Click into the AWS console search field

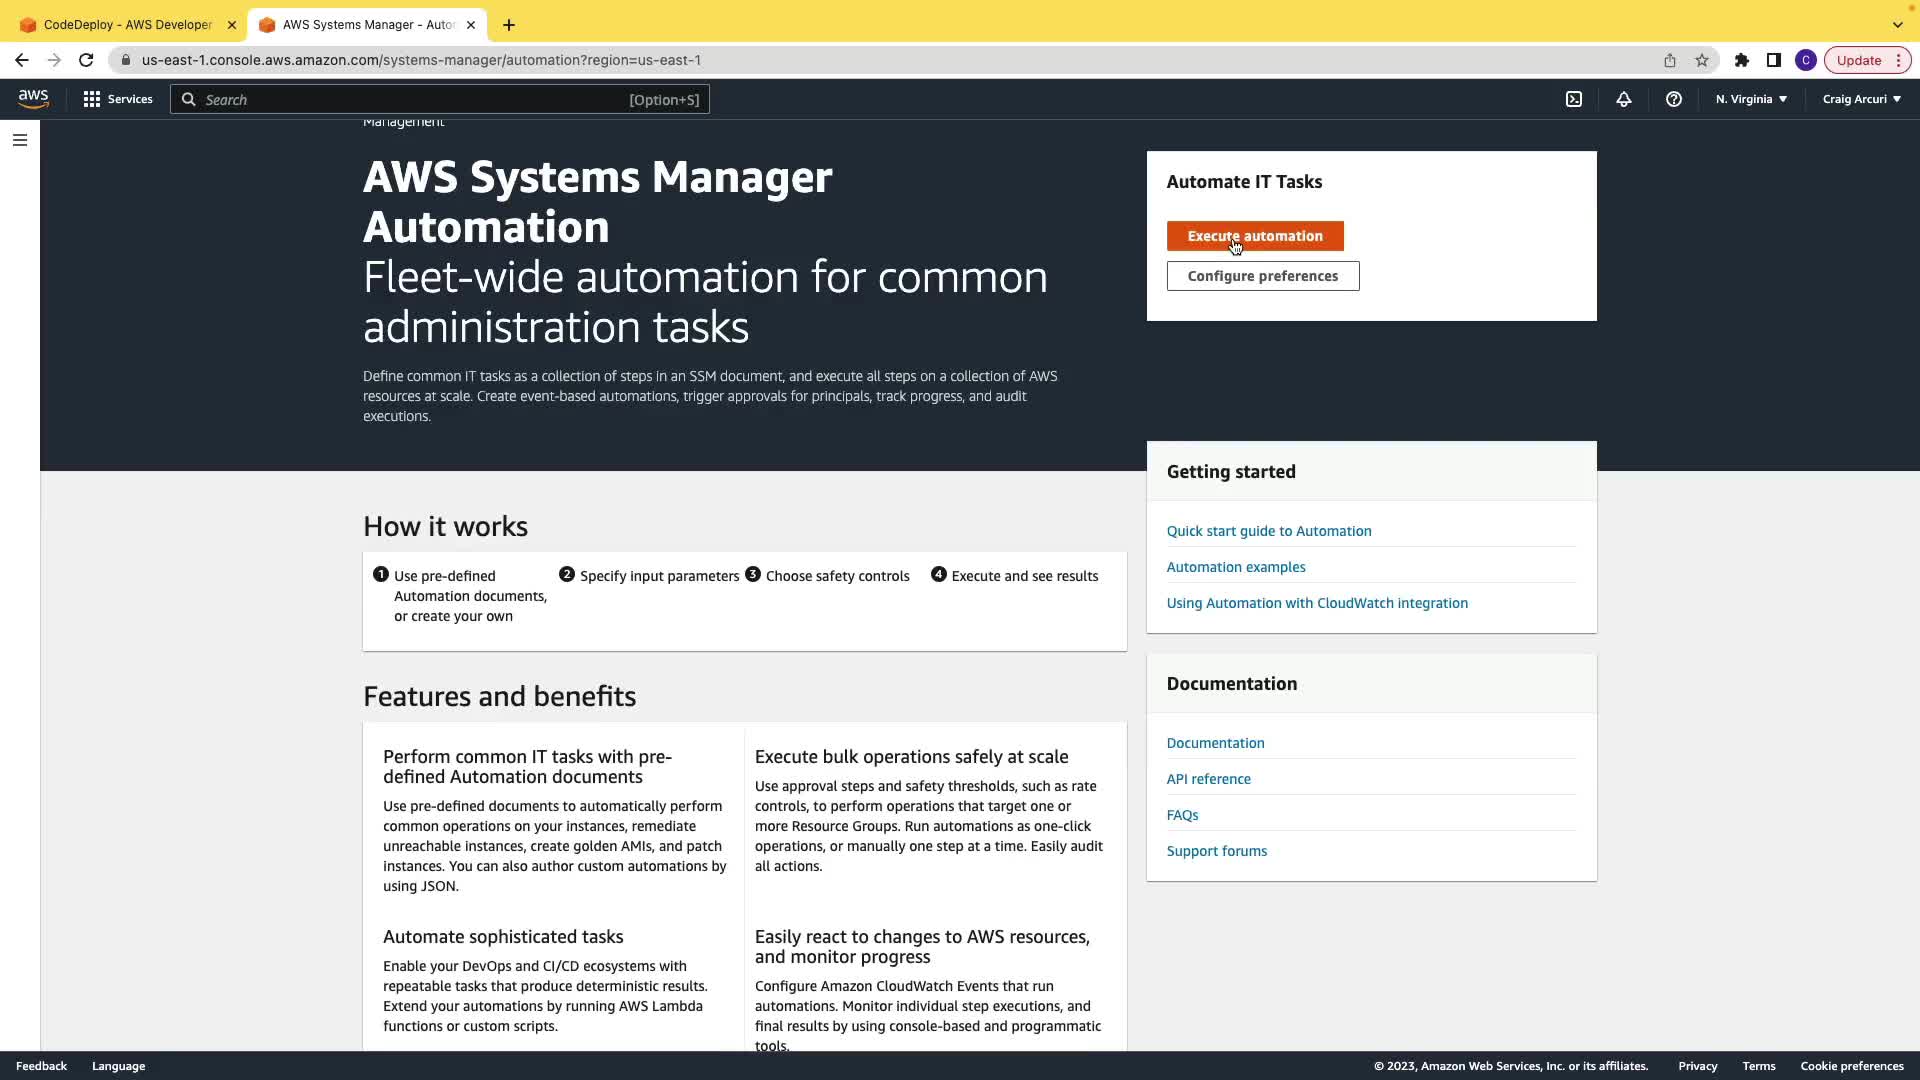440,99
